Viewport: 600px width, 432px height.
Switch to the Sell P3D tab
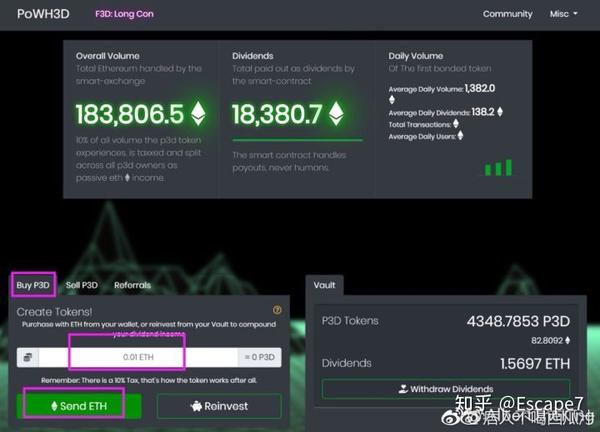[82, 285]
